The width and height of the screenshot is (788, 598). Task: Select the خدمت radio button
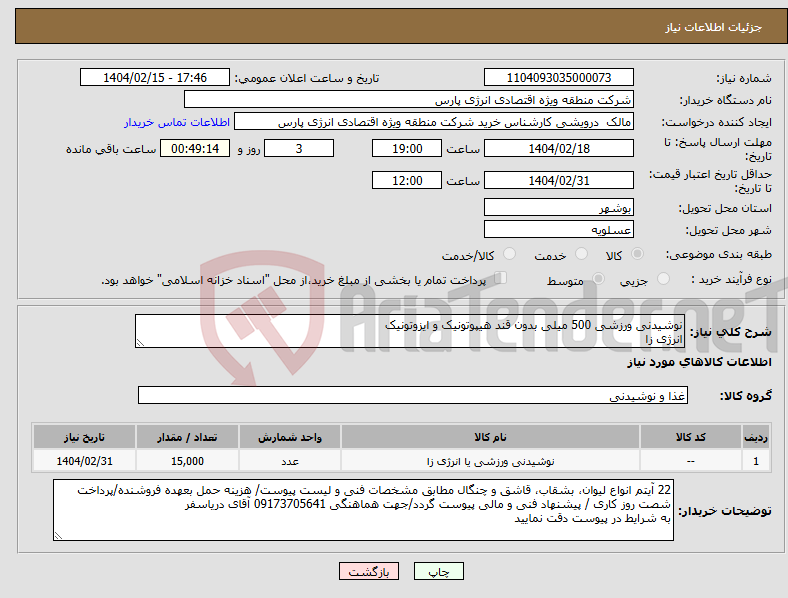tap(581, 254)
